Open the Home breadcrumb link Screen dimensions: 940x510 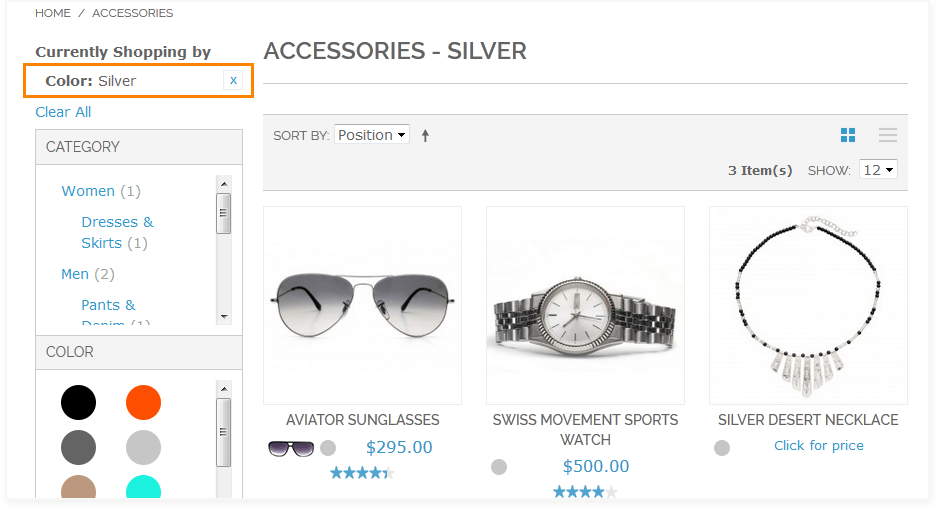click(x=53, y=13)
